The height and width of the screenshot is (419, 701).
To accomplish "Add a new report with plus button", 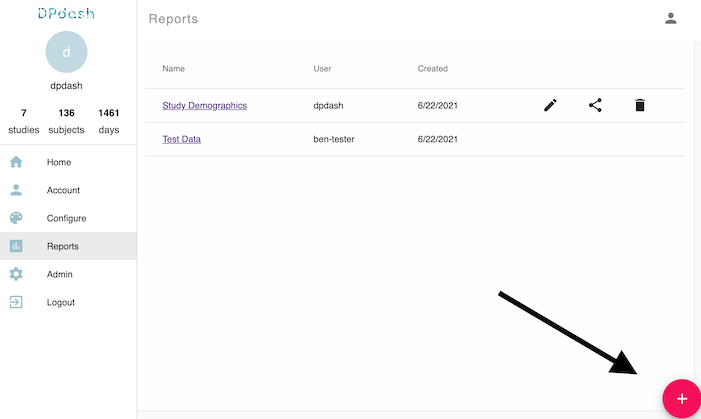I will click(682, 398).
